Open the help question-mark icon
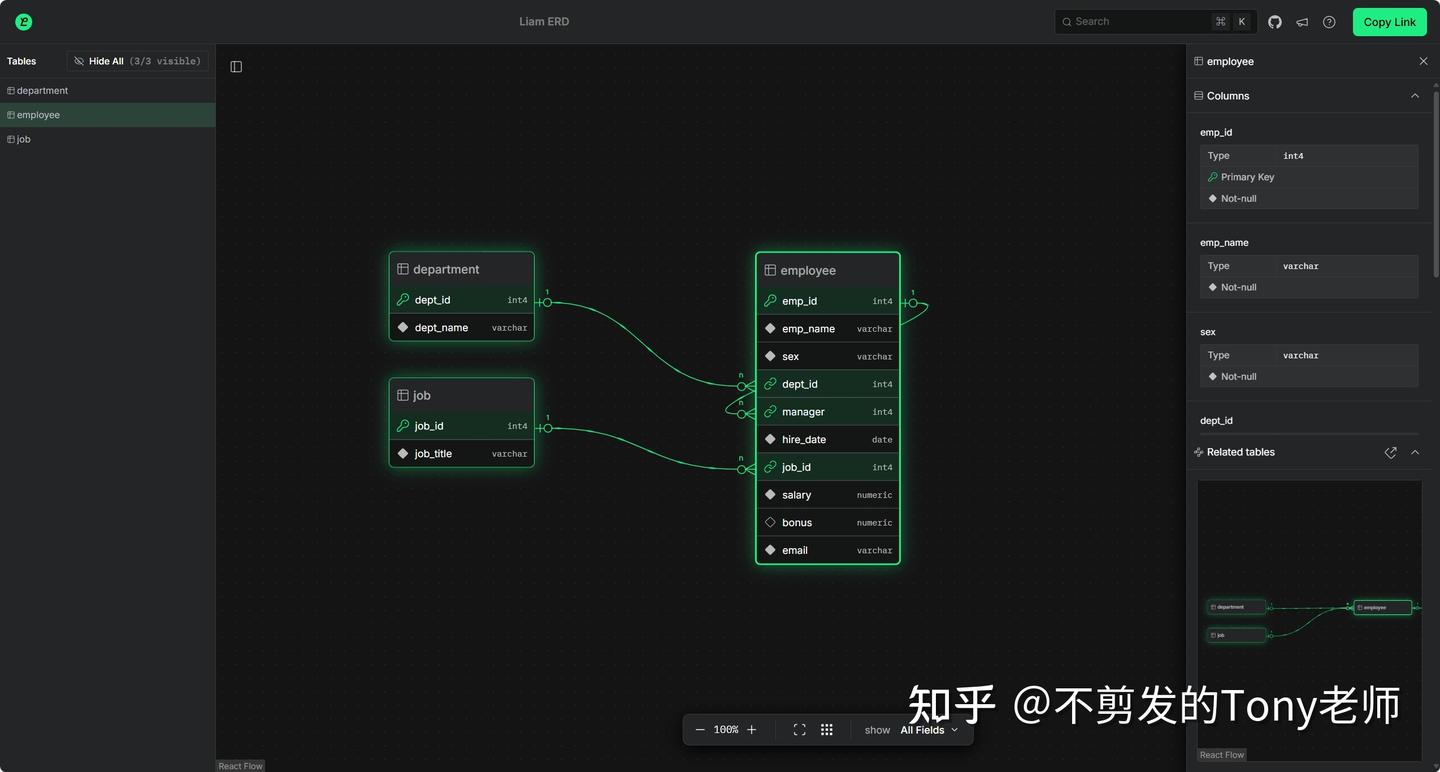This screenshot has width=1440, height=772. pyautogui.click(x=1329, y=21)
